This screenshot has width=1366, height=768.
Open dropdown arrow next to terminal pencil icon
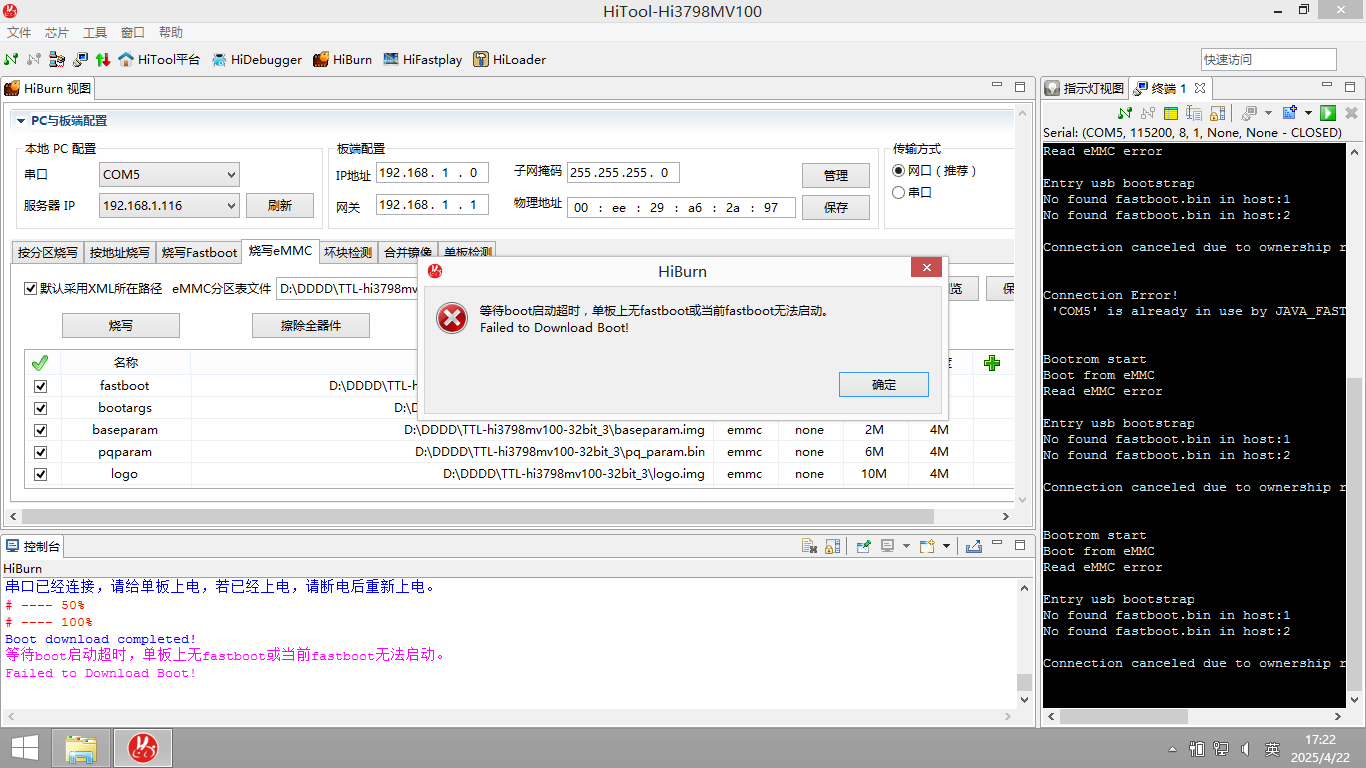1269,113
